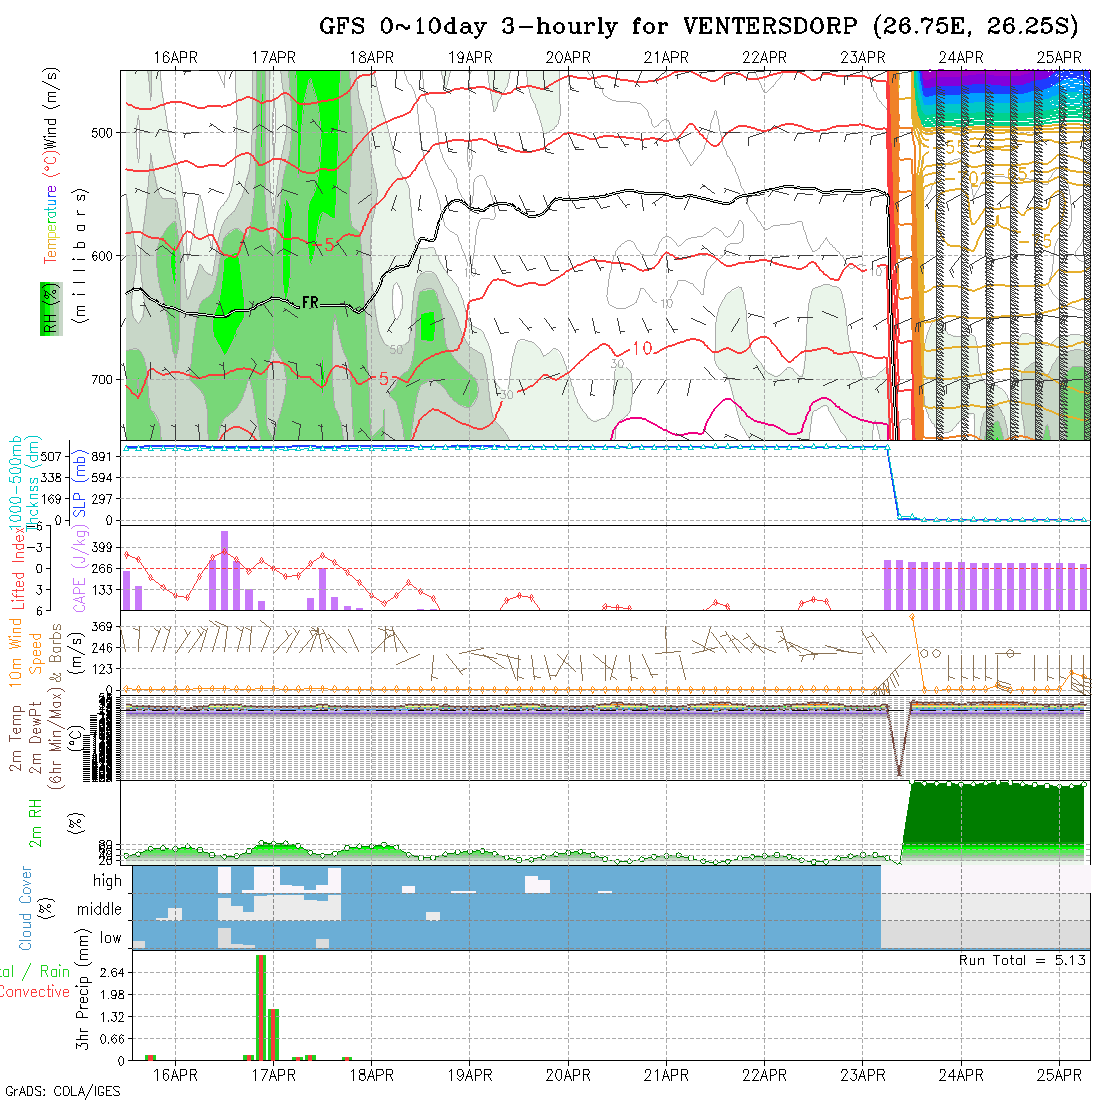Screen dimensions: 1100x1100
Task: Select the 246 wind speed axis value
Action: click(102, 648)
